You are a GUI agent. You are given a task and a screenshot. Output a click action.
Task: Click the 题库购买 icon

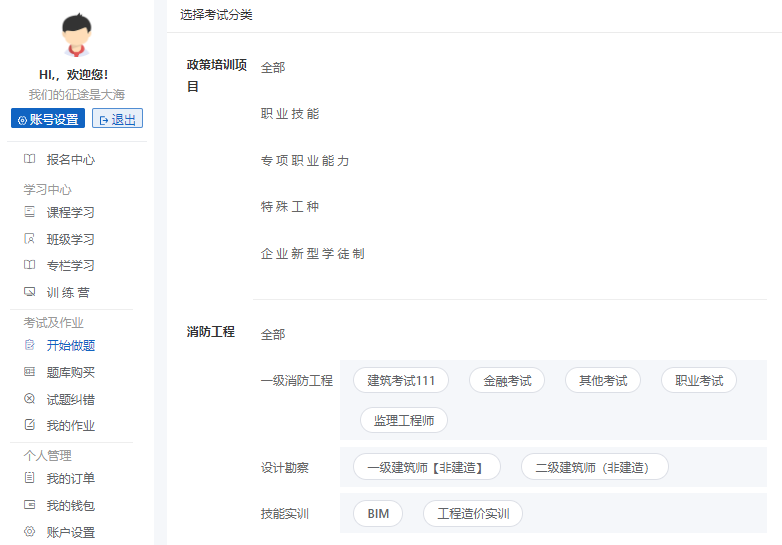29,372
